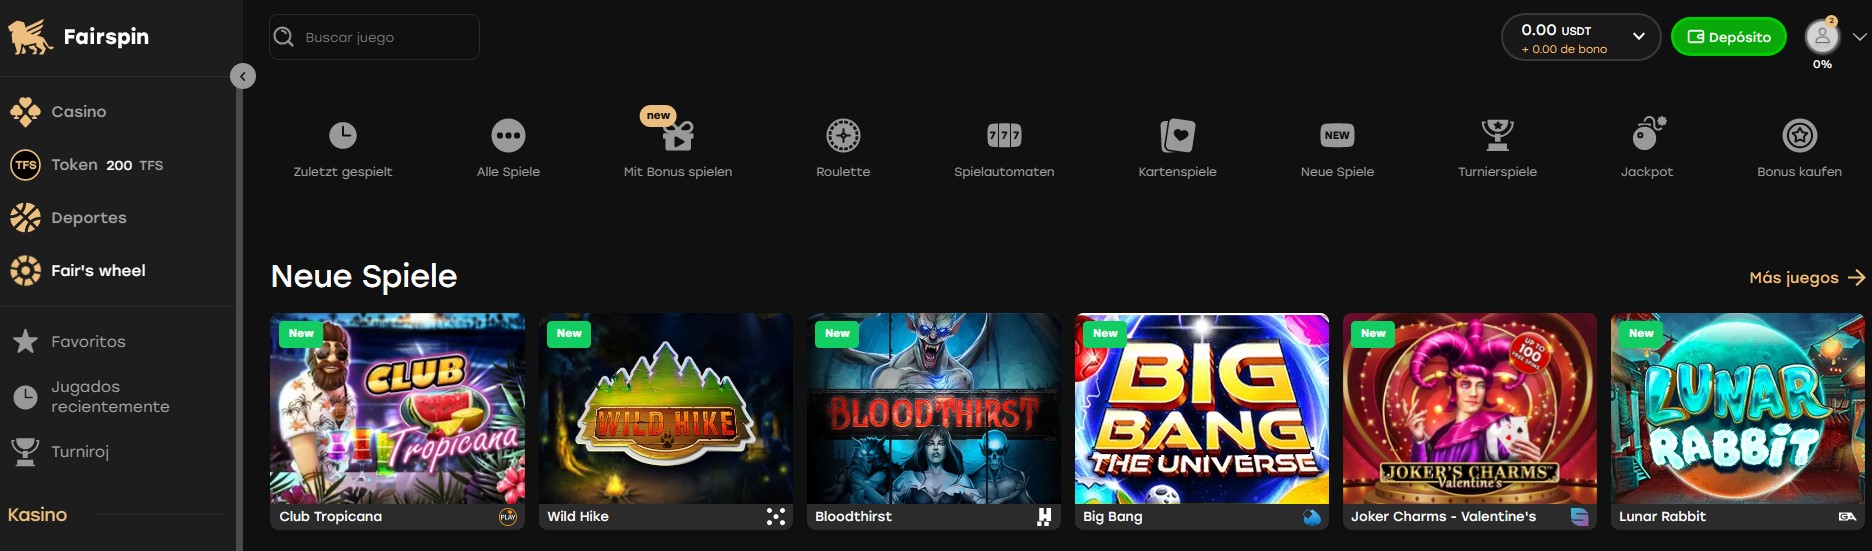Image resolution: width=1872 pixels, height=551 pixels.
Task: Click the green Depósito button
Action: [1728, 37]
